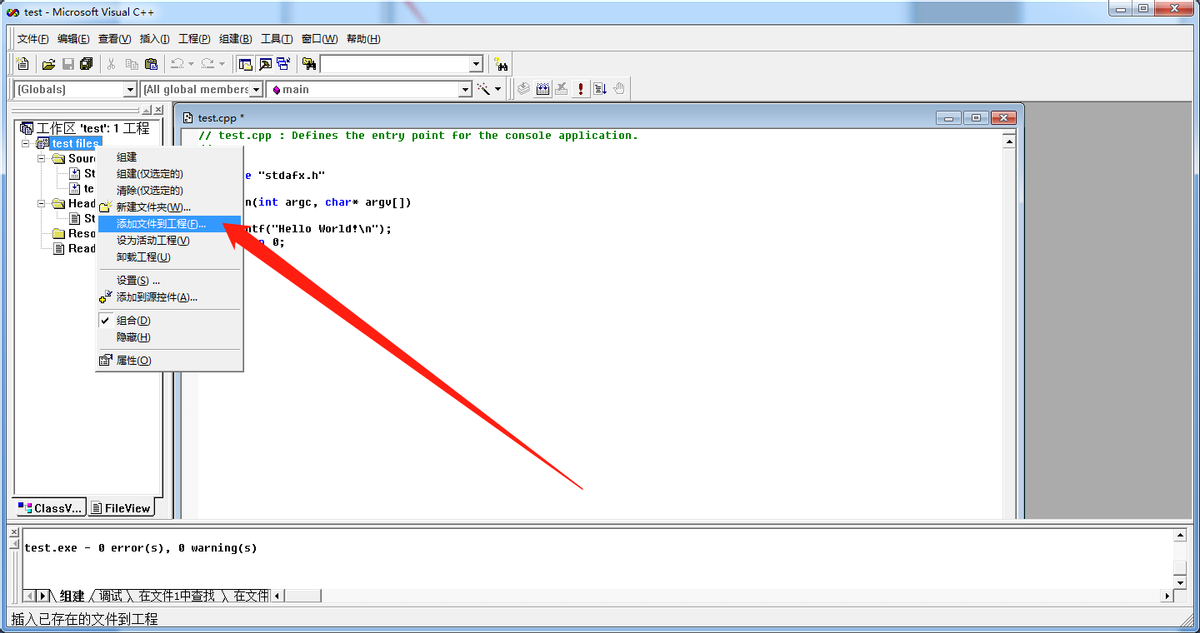1200x633 pixels.
Task: Click the Find text input field
Action: coord(394,64)
